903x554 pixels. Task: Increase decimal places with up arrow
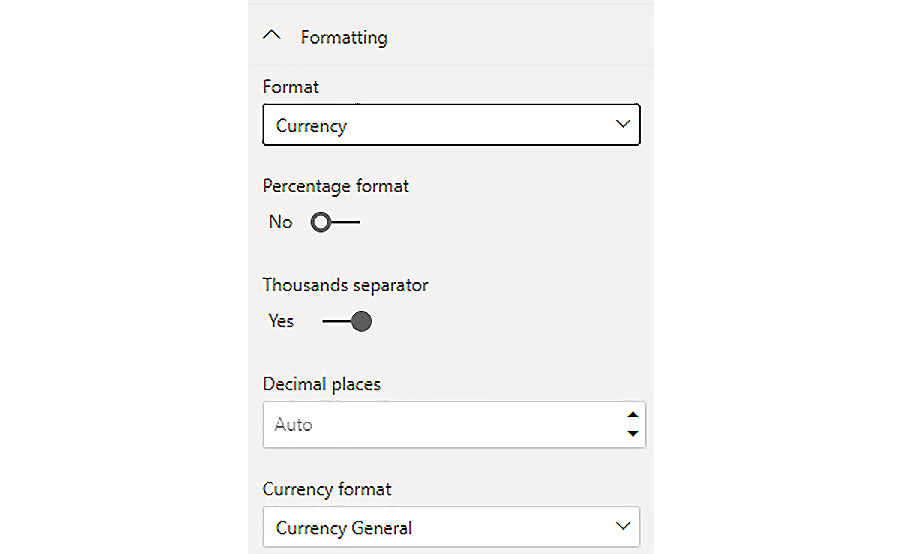point(632,415)
